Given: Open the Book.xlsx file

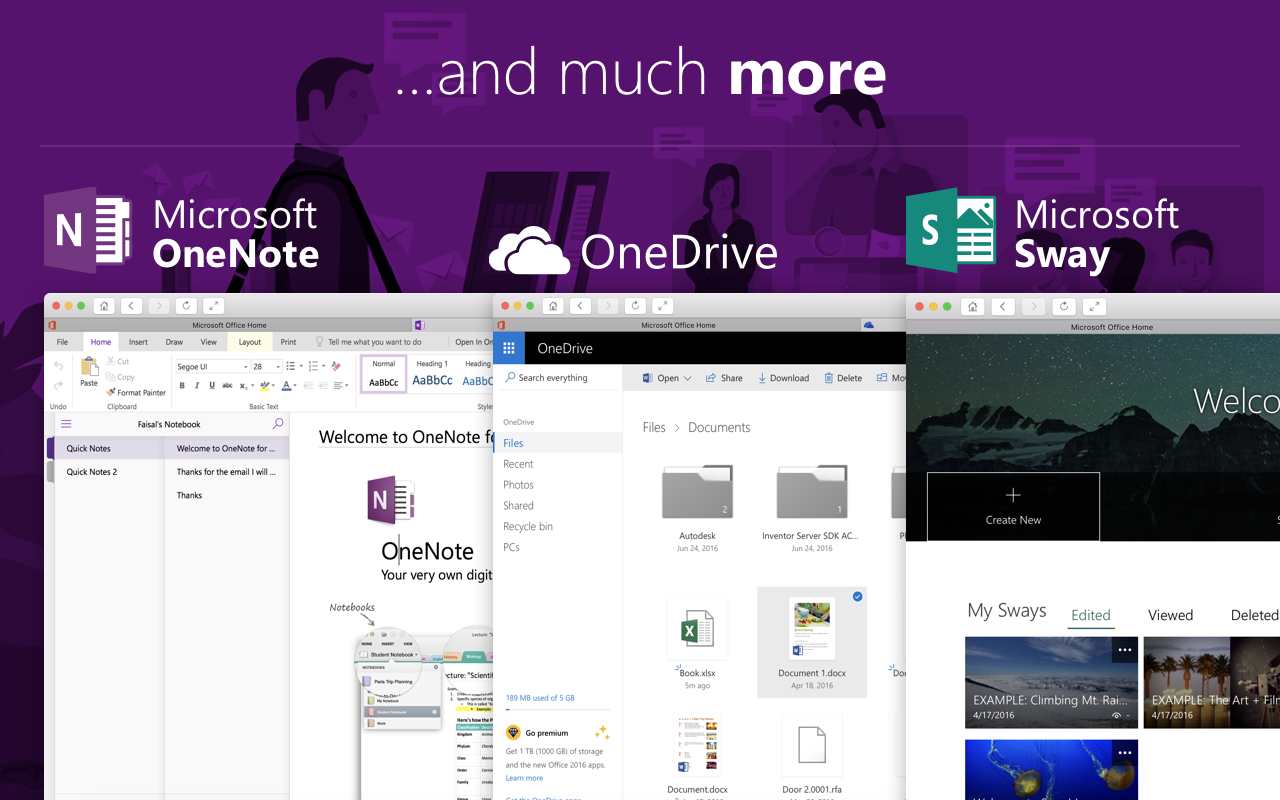Looking at the screenshot, I should [x=697, y=642].
